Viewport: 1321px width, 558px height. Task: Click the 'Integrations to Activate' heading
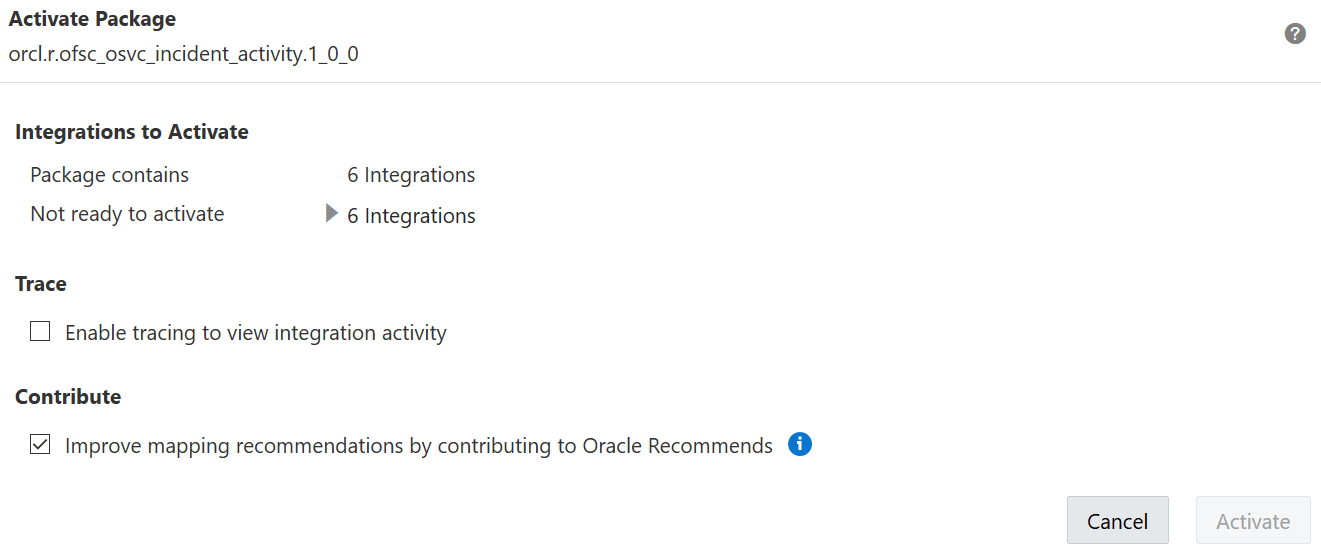(131, 132)
